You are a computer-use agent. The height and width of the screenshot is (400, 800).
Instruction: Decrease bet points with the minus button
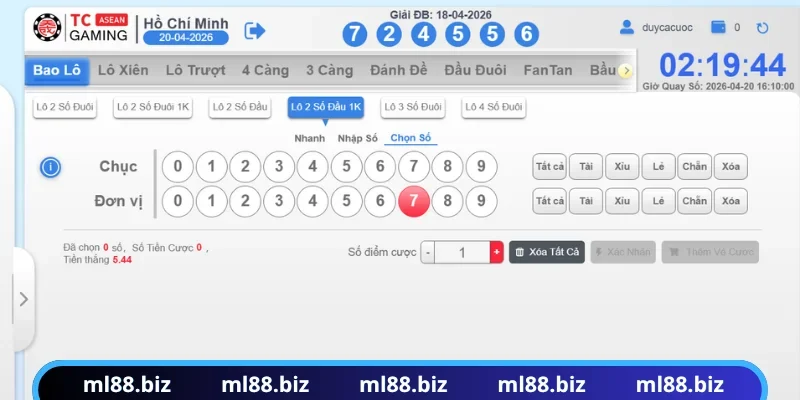pyautogui.click(x=428, y=253)
